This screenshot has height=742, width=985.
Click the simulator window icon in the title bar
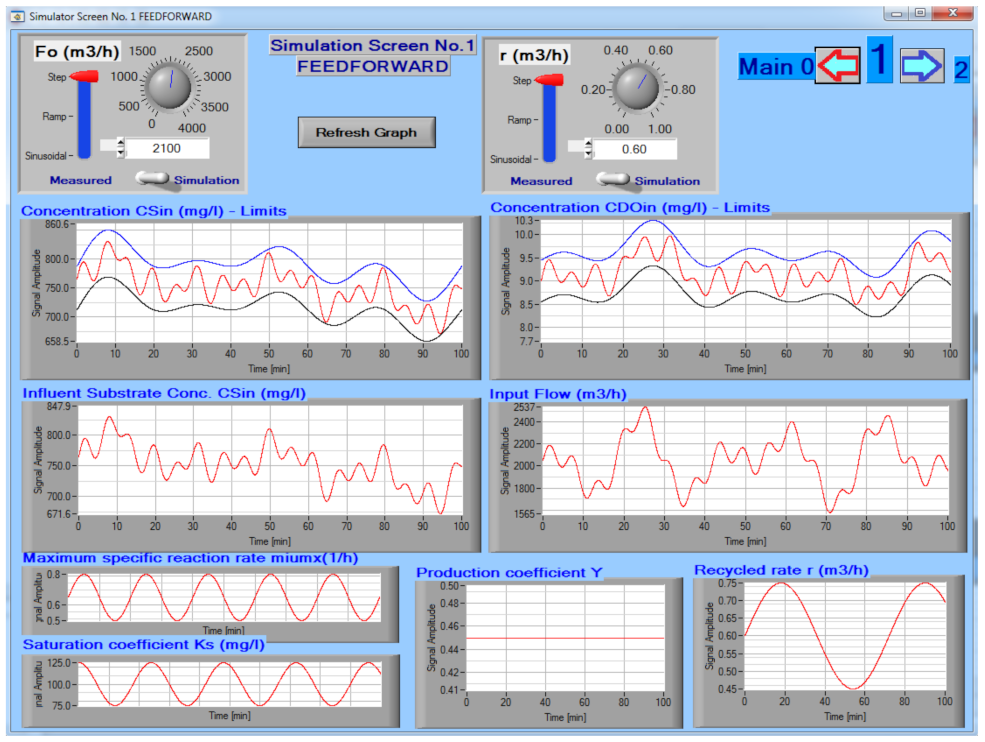click(18, 16)
